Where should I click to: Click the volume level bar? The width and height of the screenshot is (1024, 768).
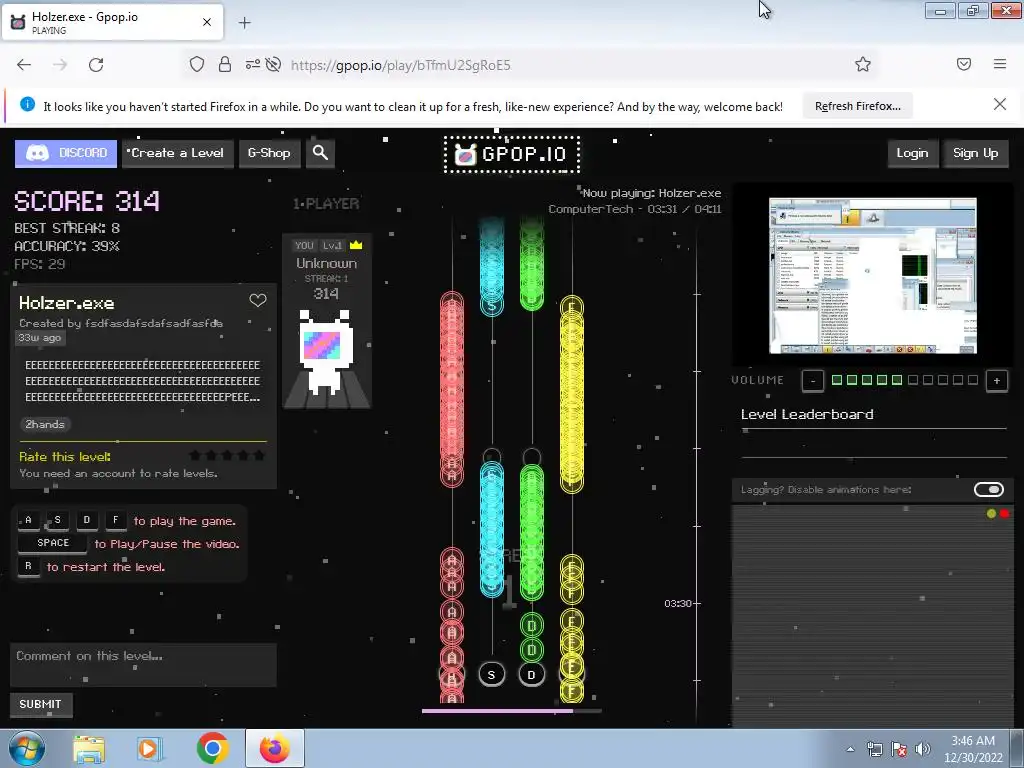904,380
